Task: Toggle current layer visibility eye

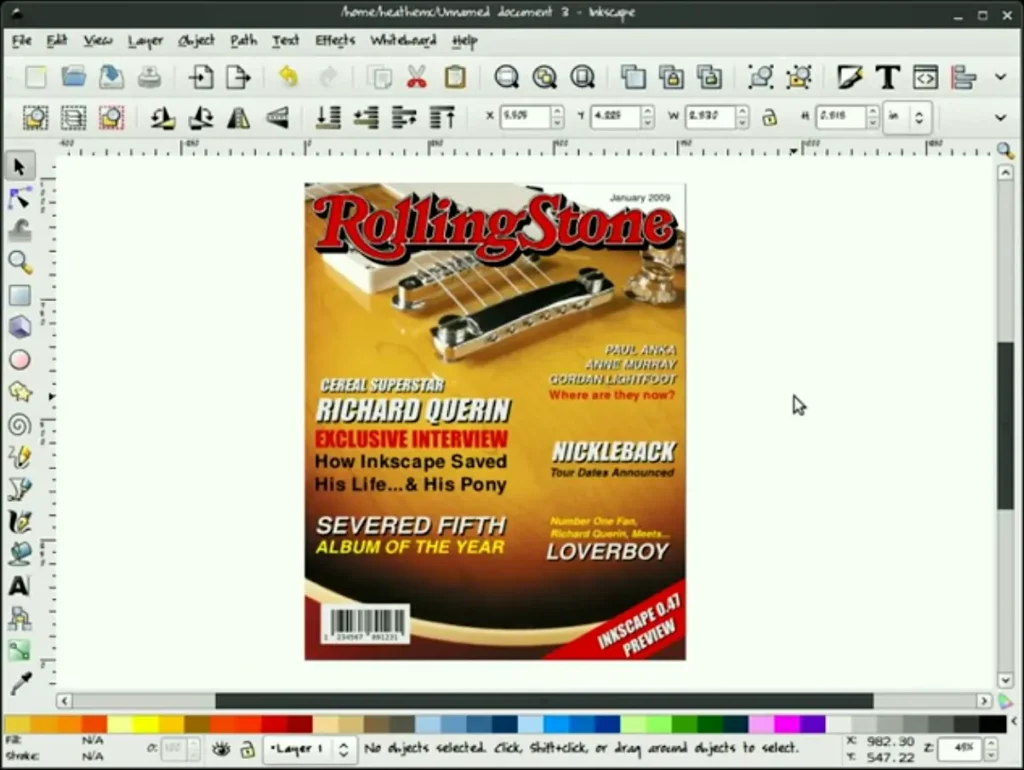Action: click(221, 748)
